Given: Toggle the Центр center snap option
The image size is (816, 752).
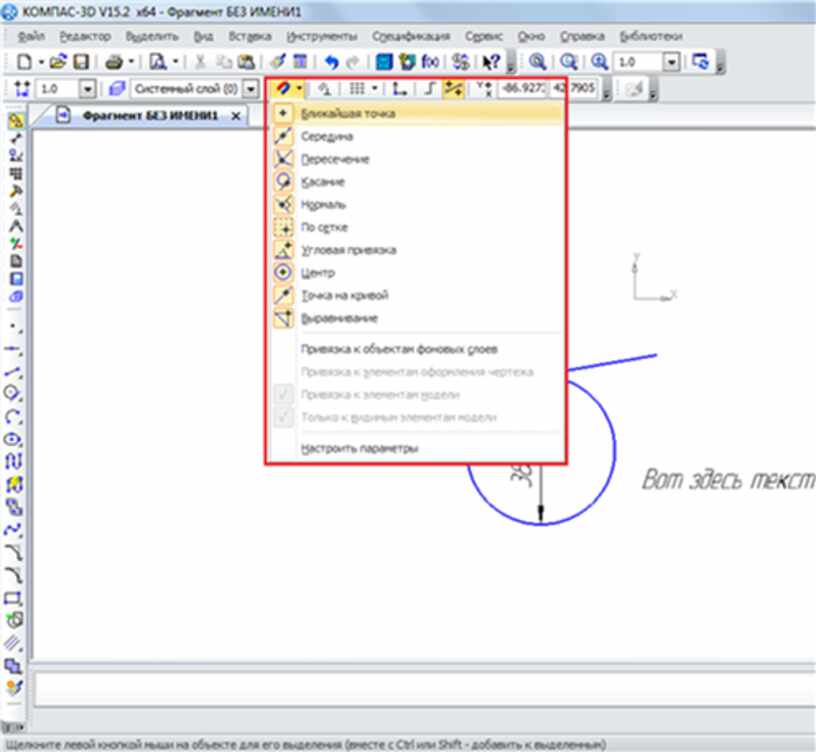Looking at the screenshot, I should [x=318, y=273].
